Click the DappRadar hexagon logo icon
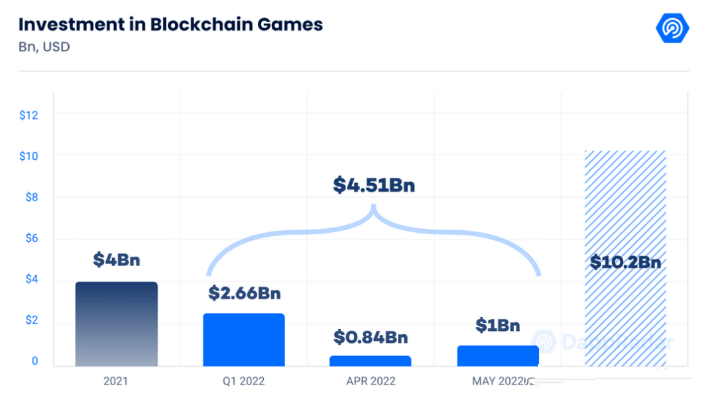The image size is (708, 397). tap(672, 28)
